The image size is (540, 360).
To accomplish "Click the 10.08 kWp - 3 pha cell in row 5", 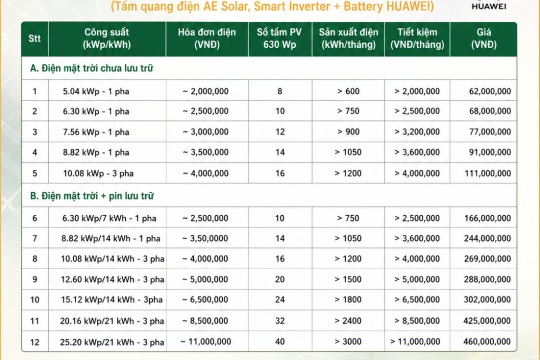I will click(x=98, y=173).
